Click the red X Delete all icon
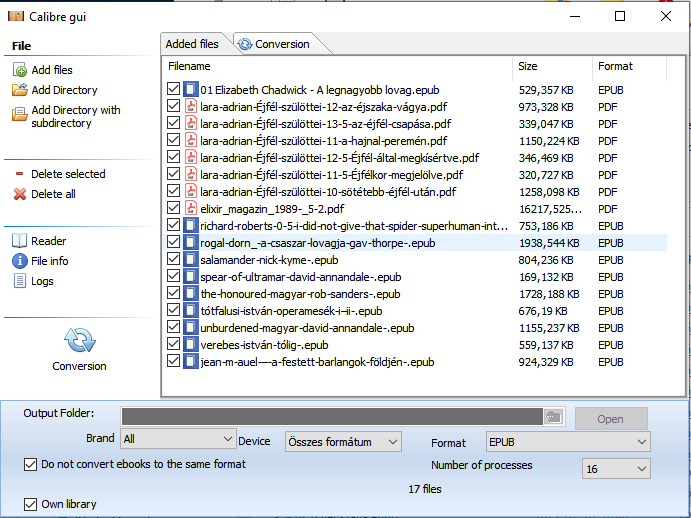 20,194
